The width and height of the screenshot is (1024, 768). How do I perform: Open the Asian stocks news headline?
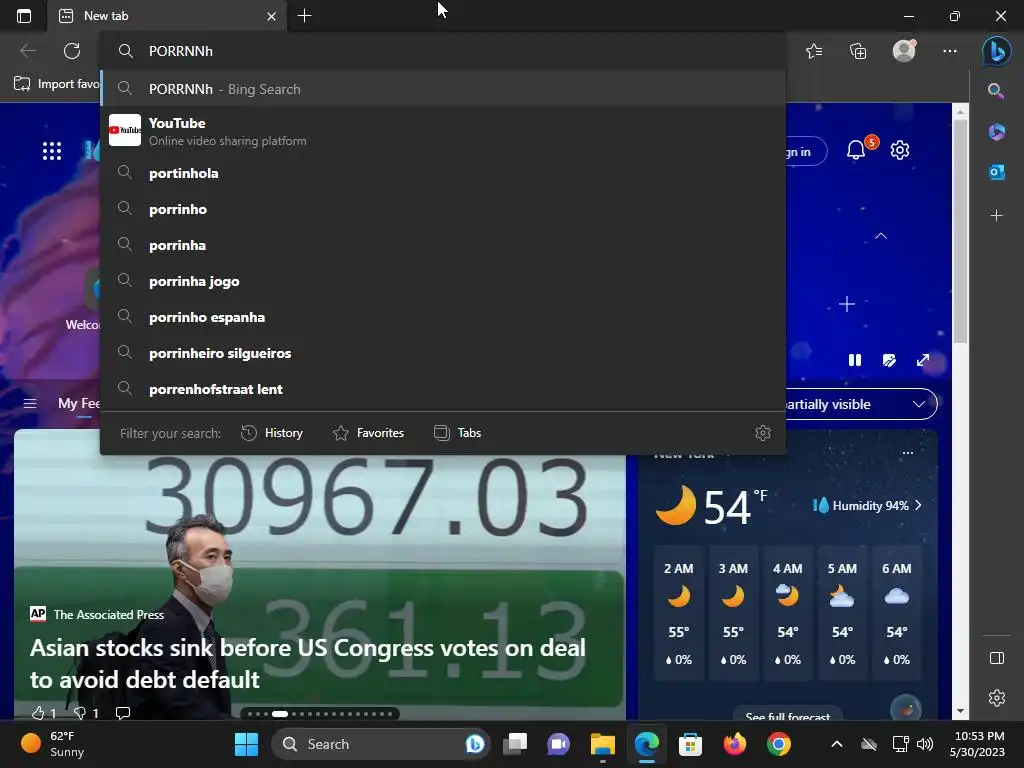(308, 664)
